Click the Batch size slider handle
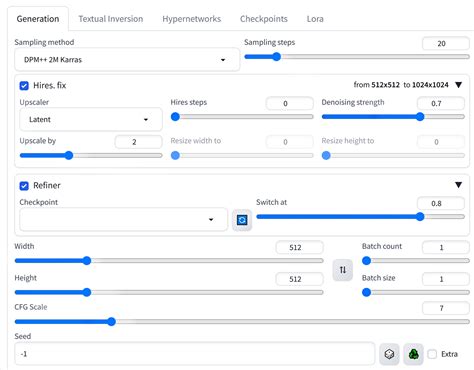Viewport: 474px width, 370px height. 366,292
